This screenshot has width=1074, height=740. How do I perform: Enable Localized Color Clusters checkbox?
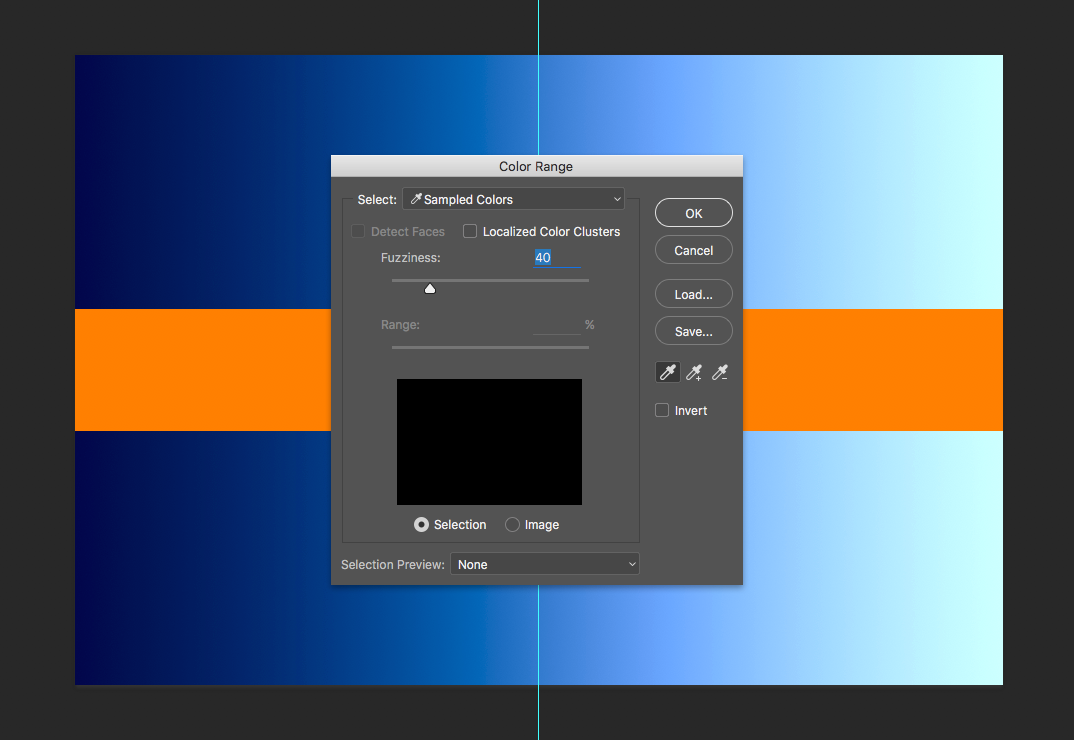pos(470,232)
